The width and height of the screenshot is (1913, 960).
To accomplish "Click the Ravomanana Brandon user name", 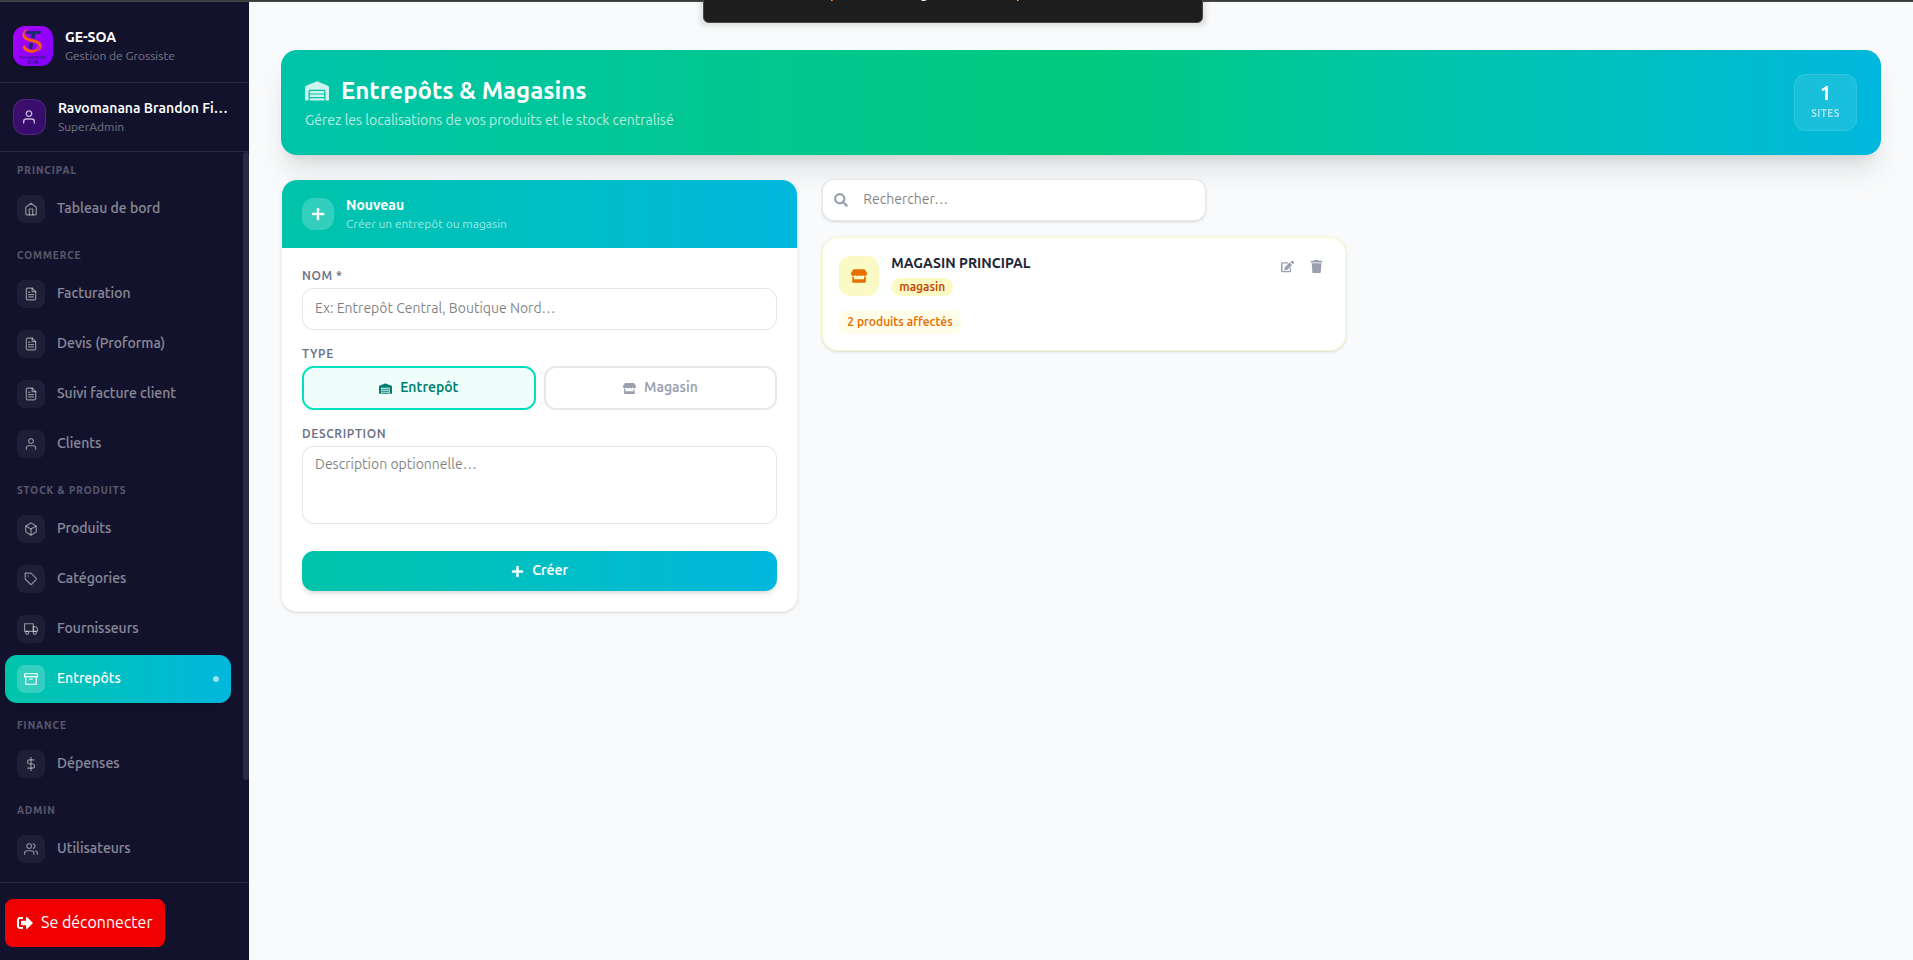I will 143,108.
